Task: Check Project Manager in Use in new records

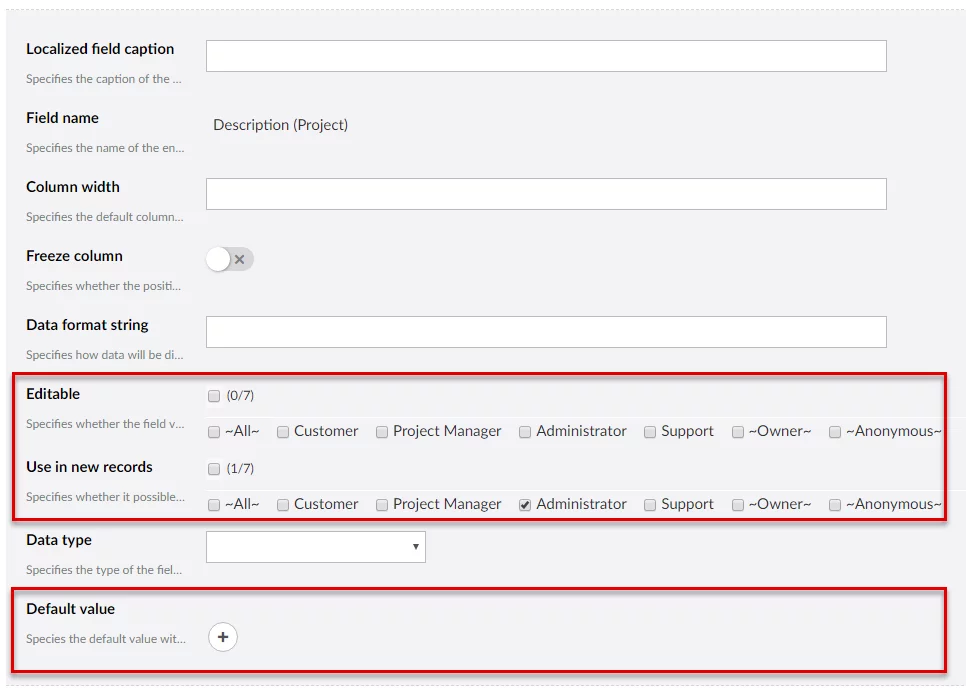Action: click(x=382, y=505)
